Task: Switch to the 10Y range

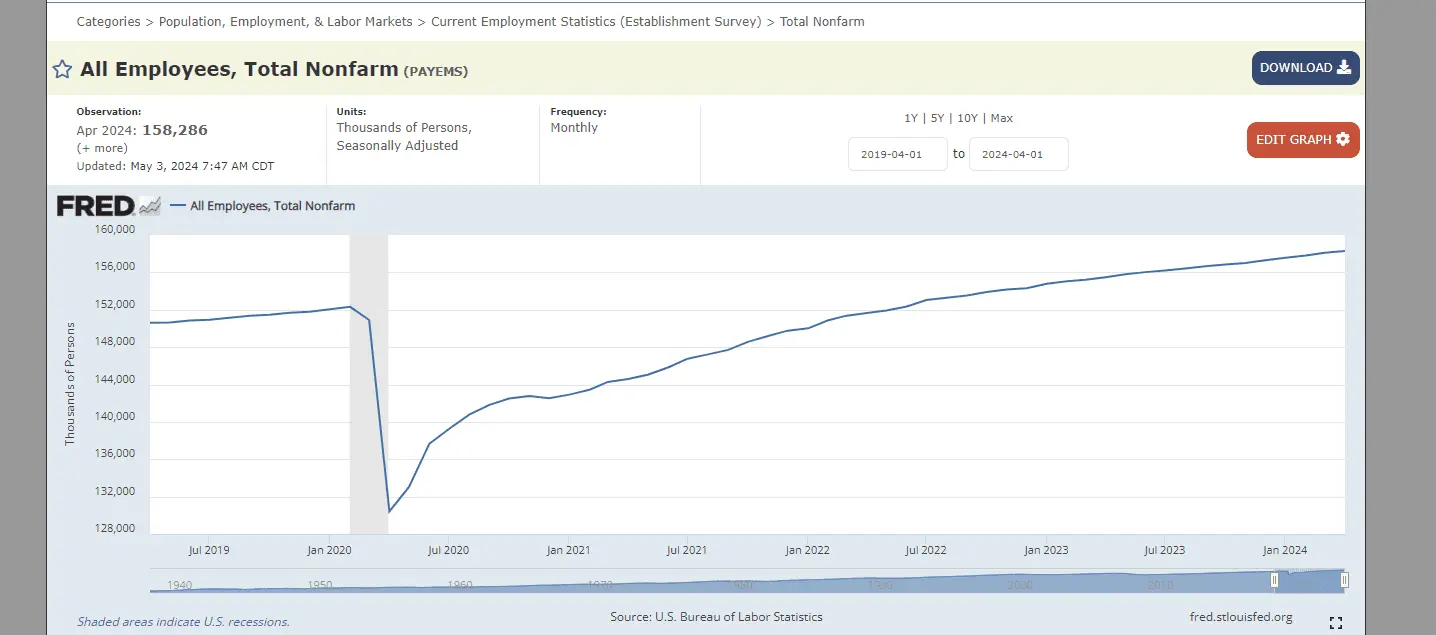Action: [x=967, y=118]
